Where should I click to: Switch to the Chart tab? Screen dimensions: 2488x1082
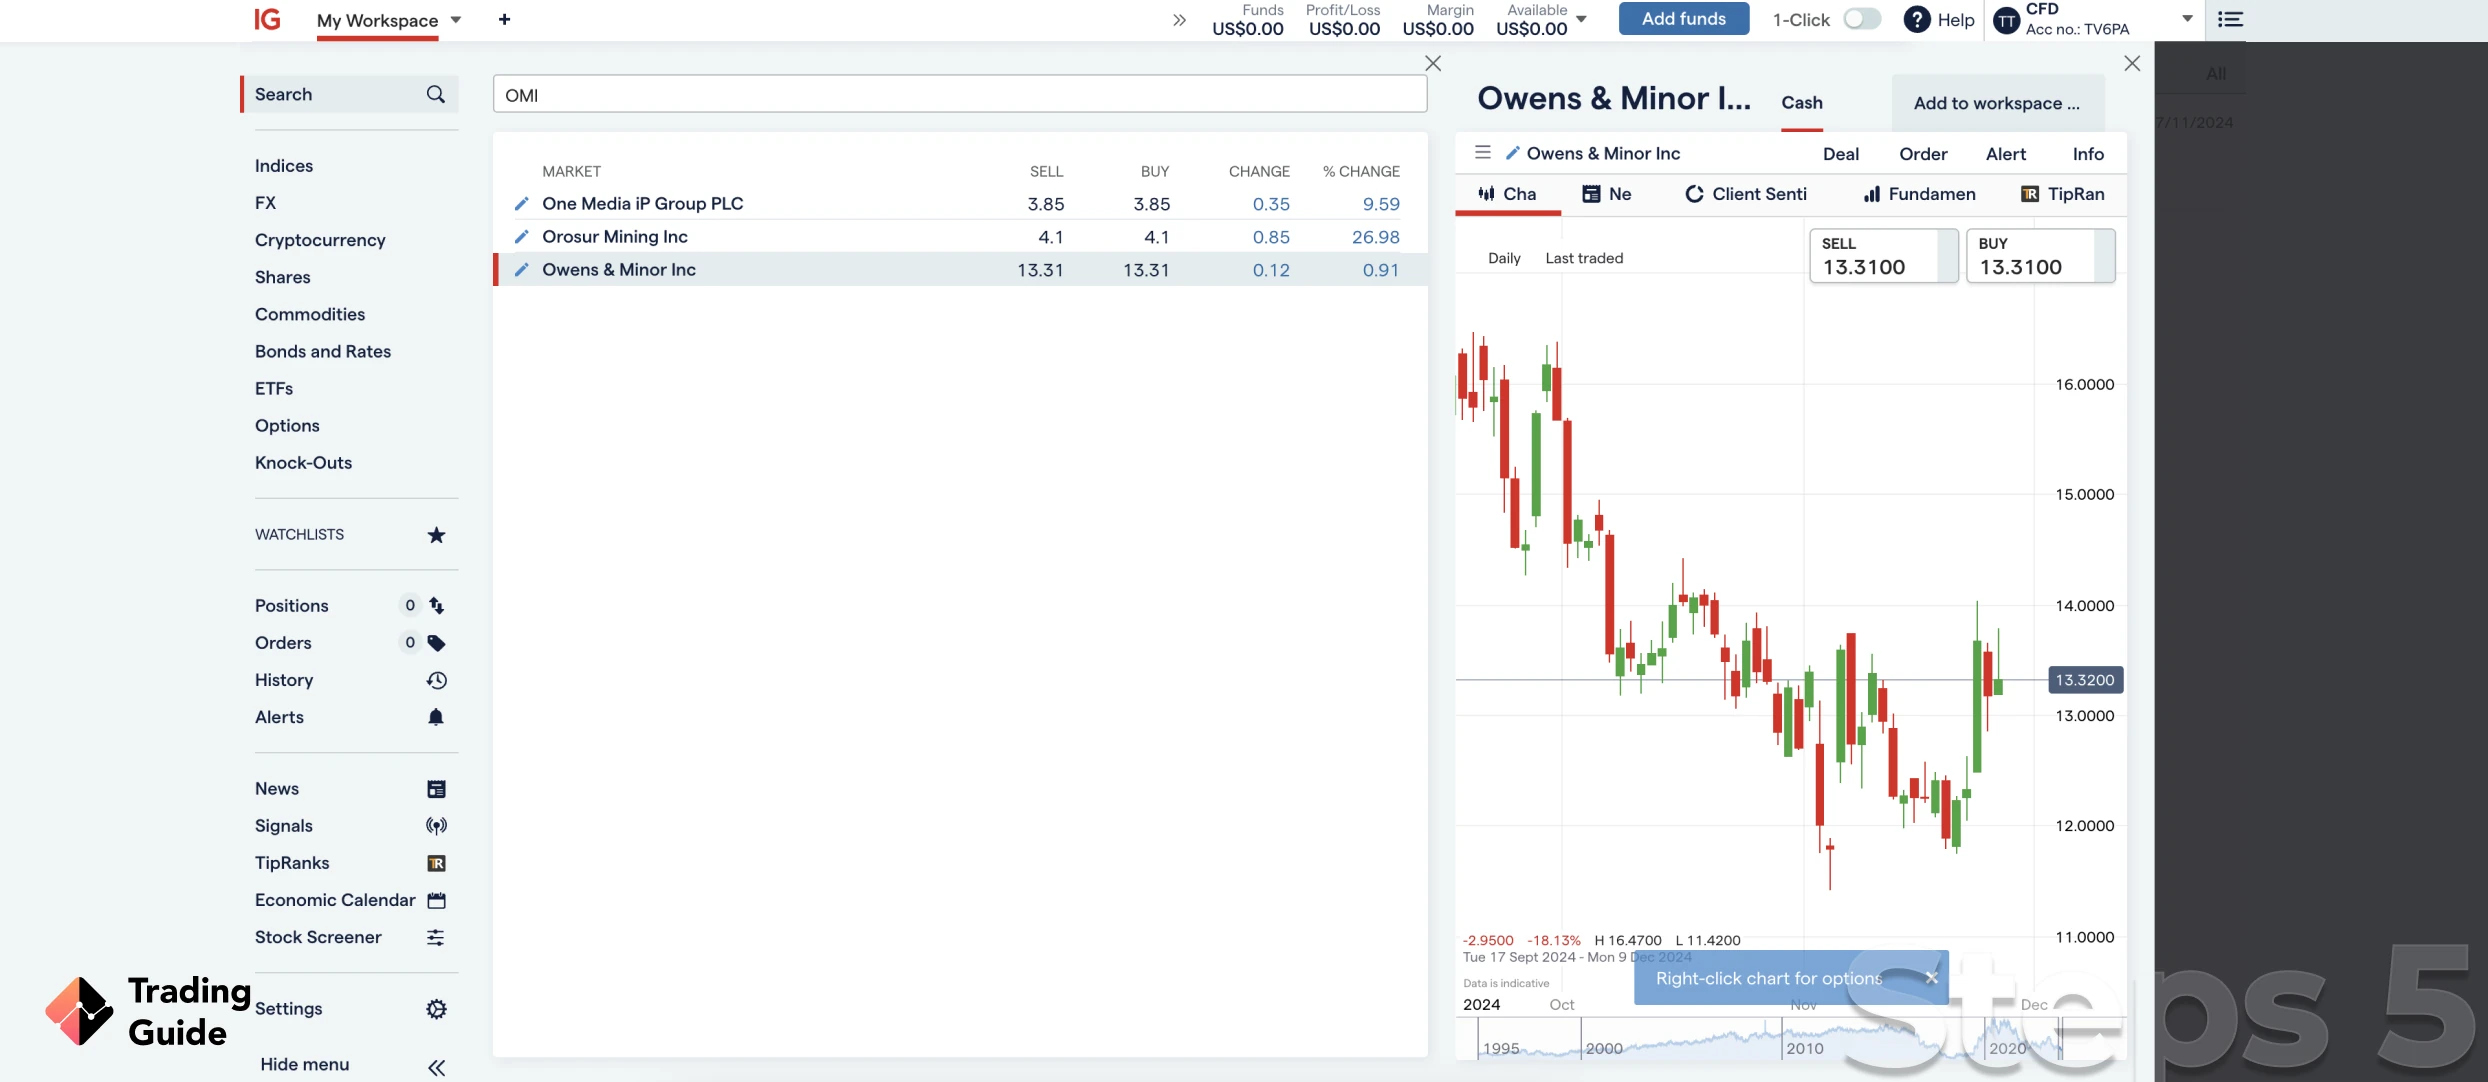point(1508,194)
